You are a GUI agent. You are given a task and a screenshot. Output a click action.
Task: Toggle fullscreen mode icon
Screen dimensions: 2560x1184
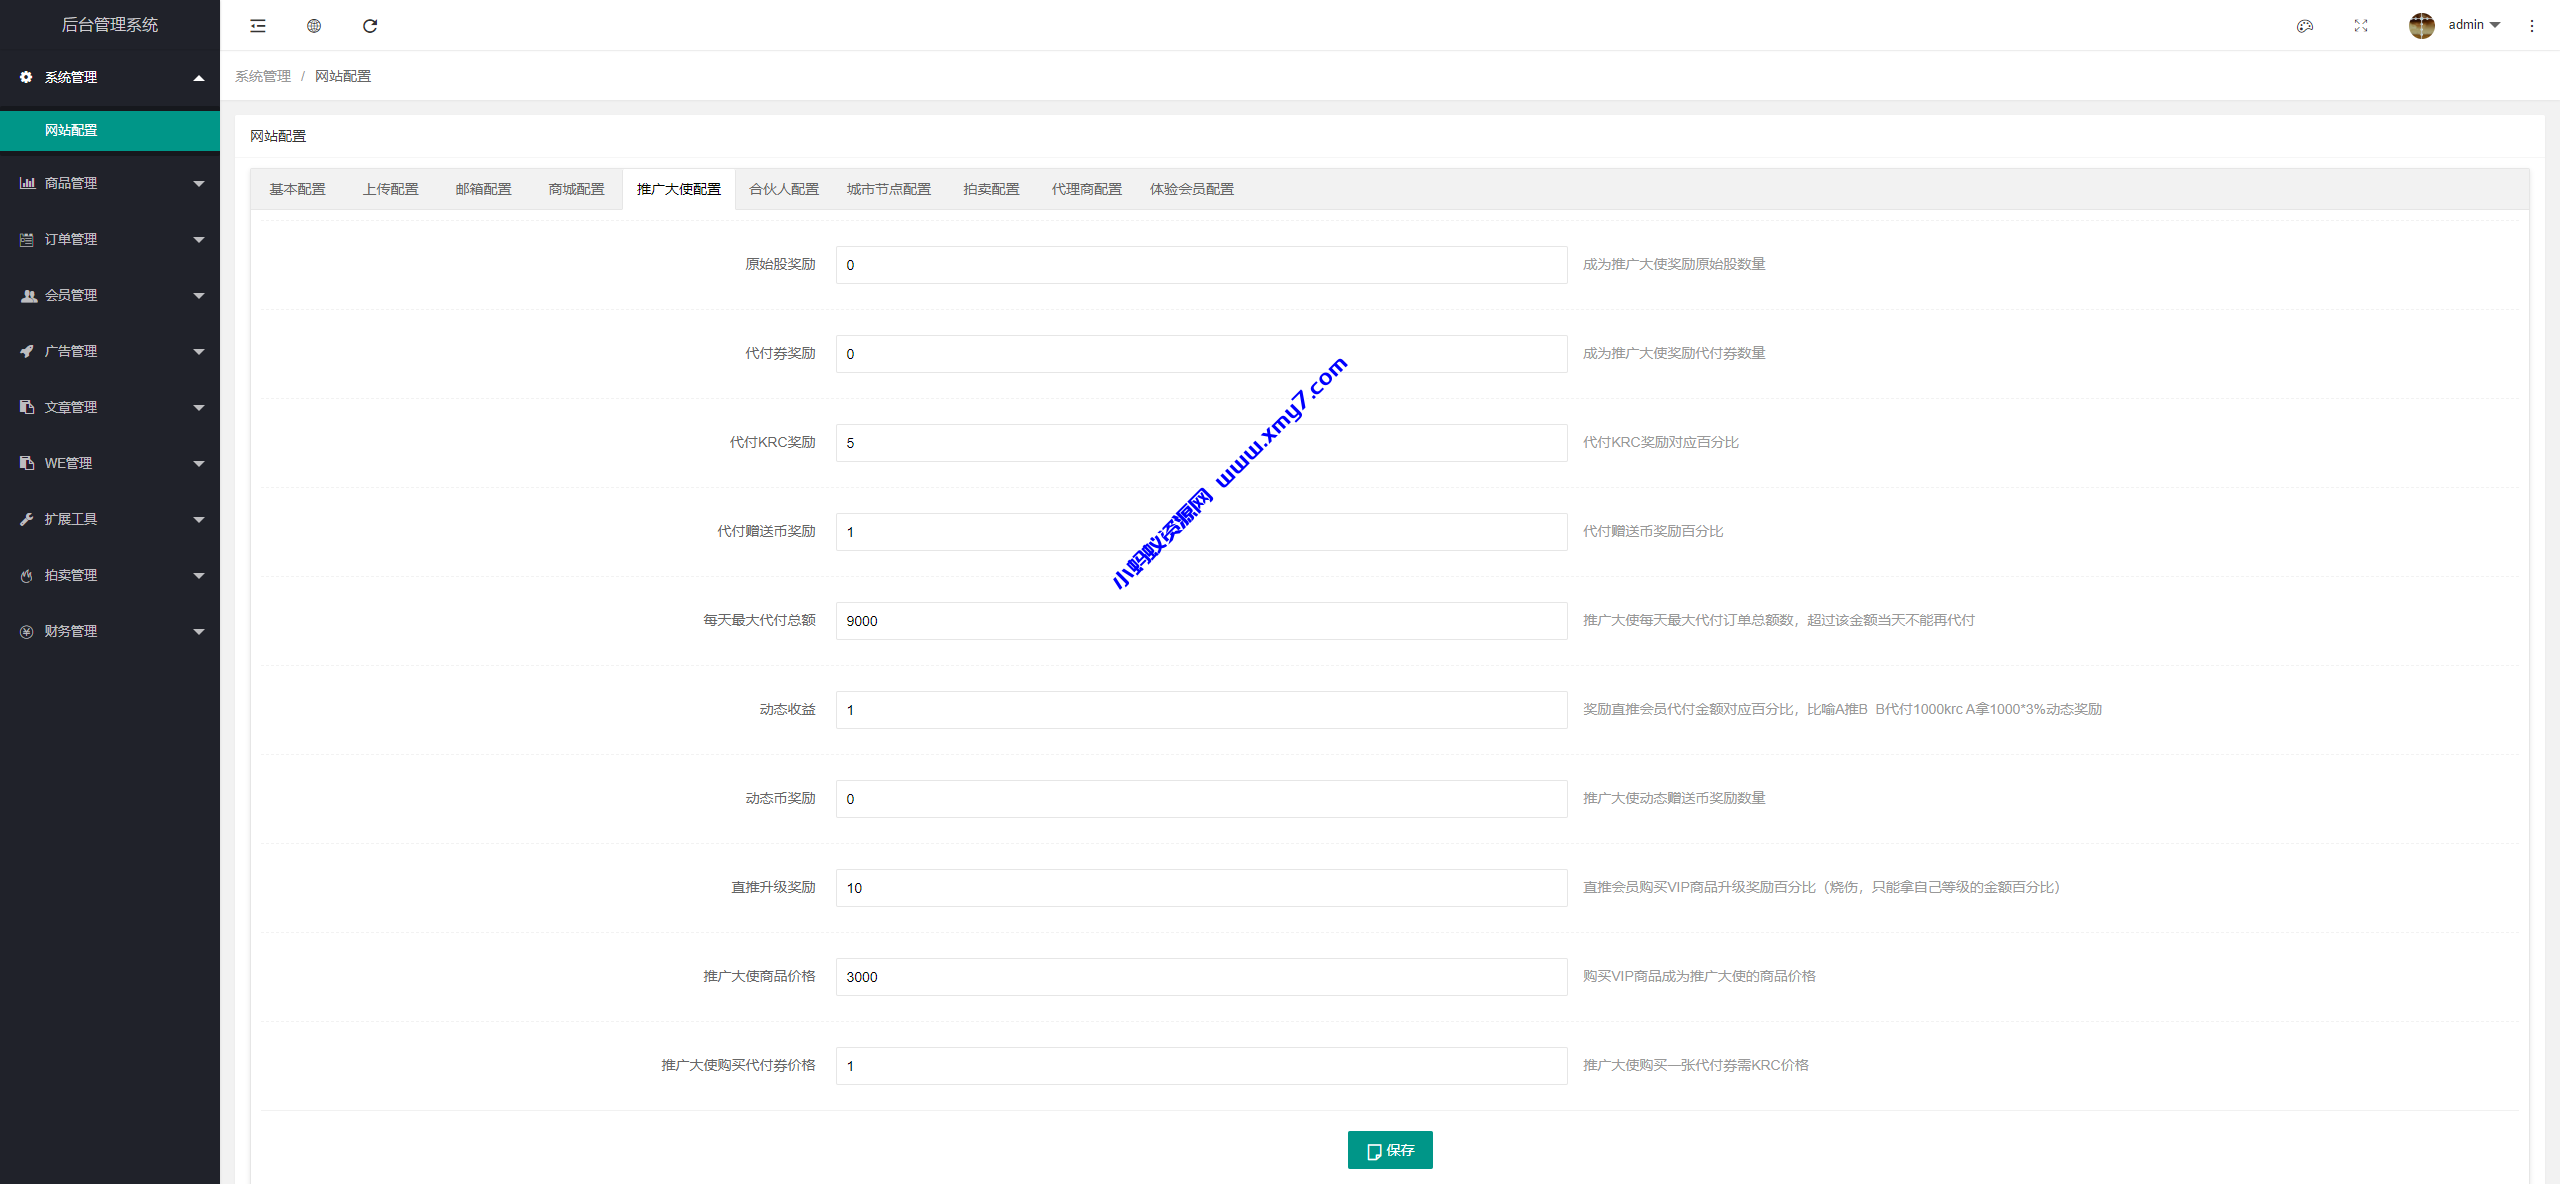2361,26
